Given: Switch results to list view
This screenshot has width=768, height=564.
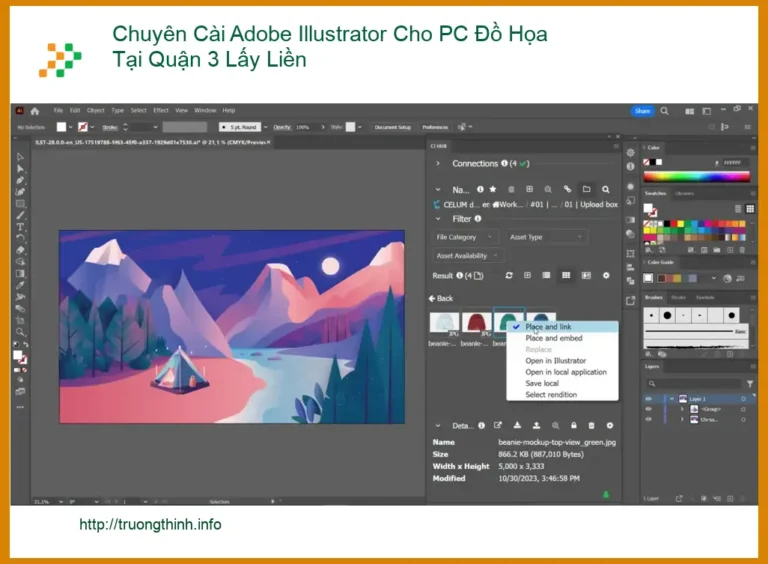Looking at the screenshot, I should [x=546, y=276].
